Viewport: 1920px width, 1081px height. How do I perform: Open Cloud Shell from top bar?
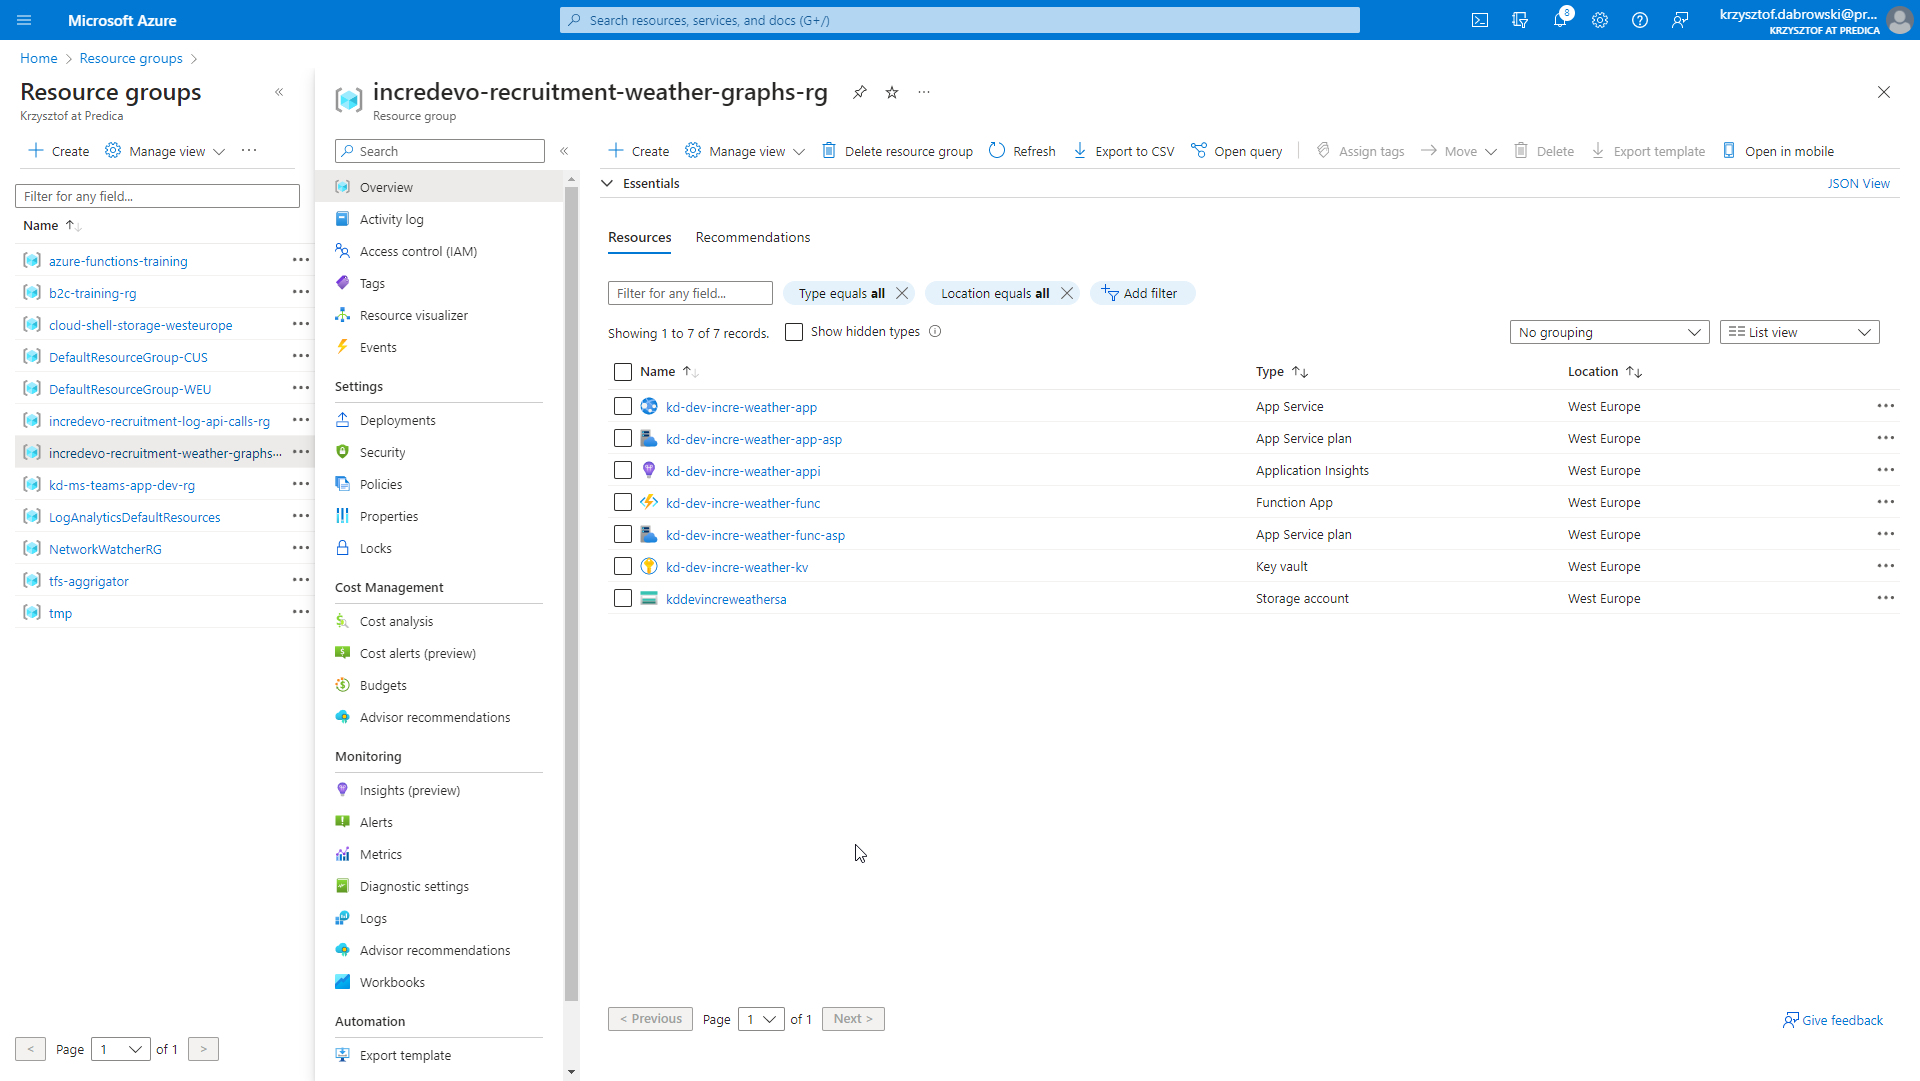coord(1480,20)
